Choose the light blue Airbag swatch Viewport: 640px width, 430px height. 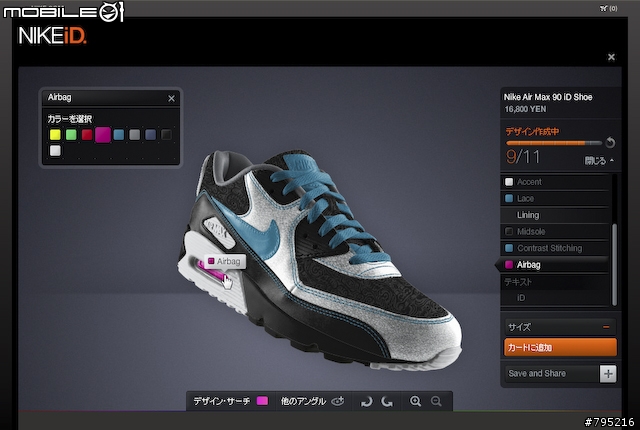[x=119, y=135]
